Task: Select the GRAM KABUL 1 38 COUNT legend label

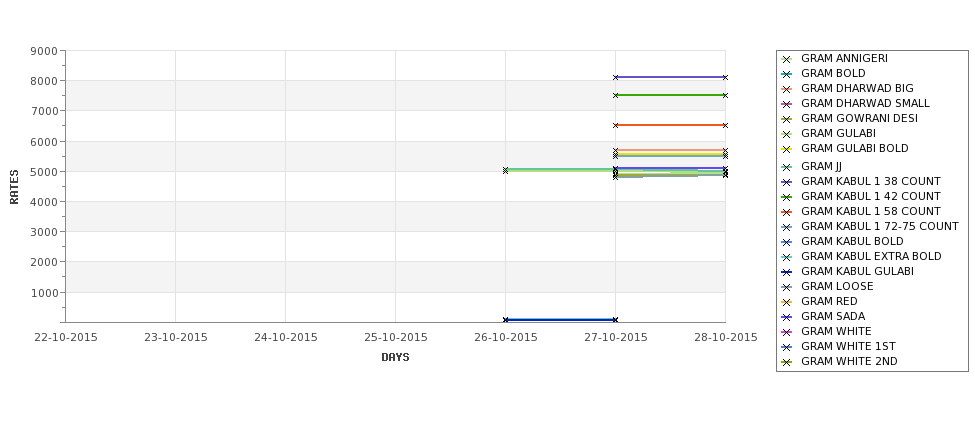Action: pos(871,181)
